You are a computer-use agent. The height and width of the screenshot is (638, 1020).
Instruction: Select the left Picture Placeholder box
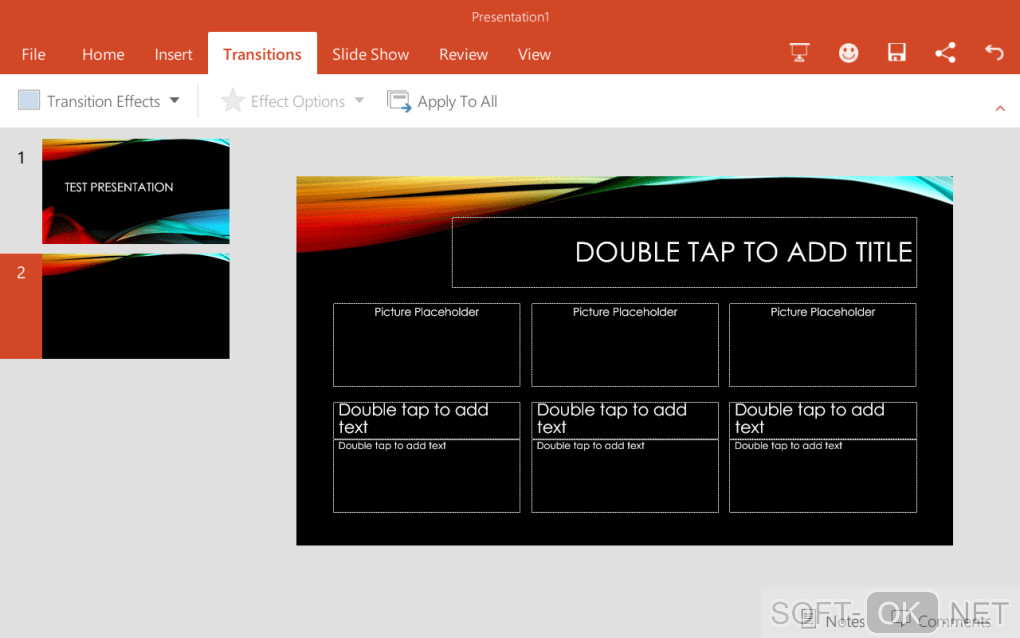[427, 345]
